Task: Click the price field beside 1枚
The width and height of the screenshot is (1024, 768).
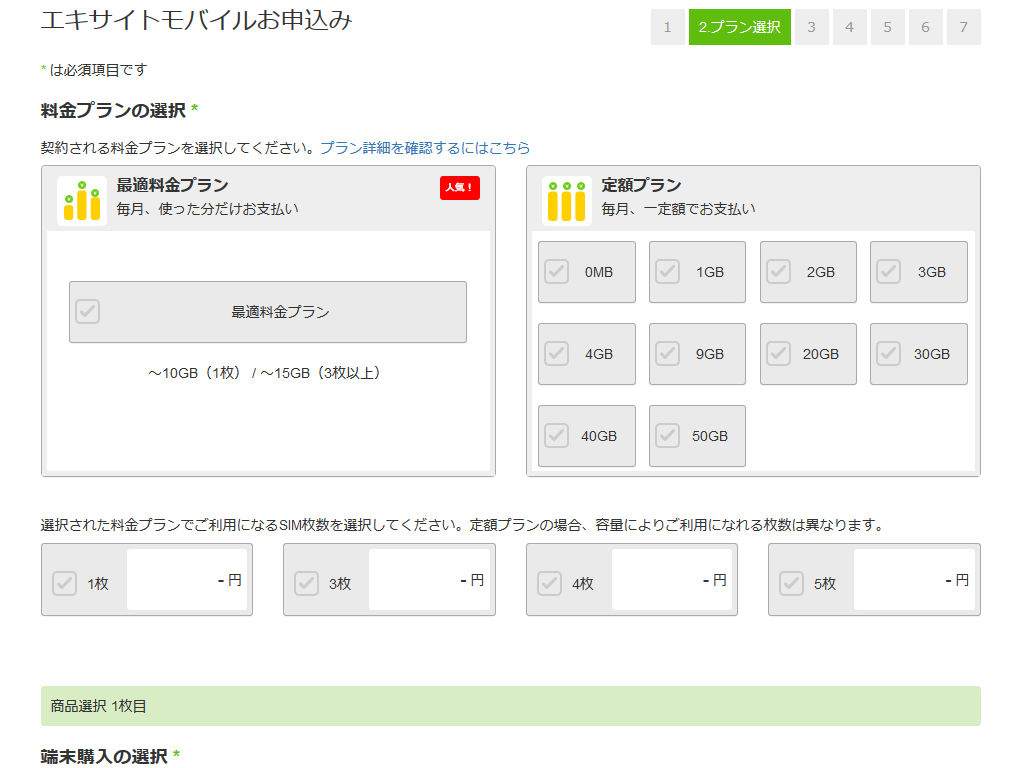Action: 187,580
